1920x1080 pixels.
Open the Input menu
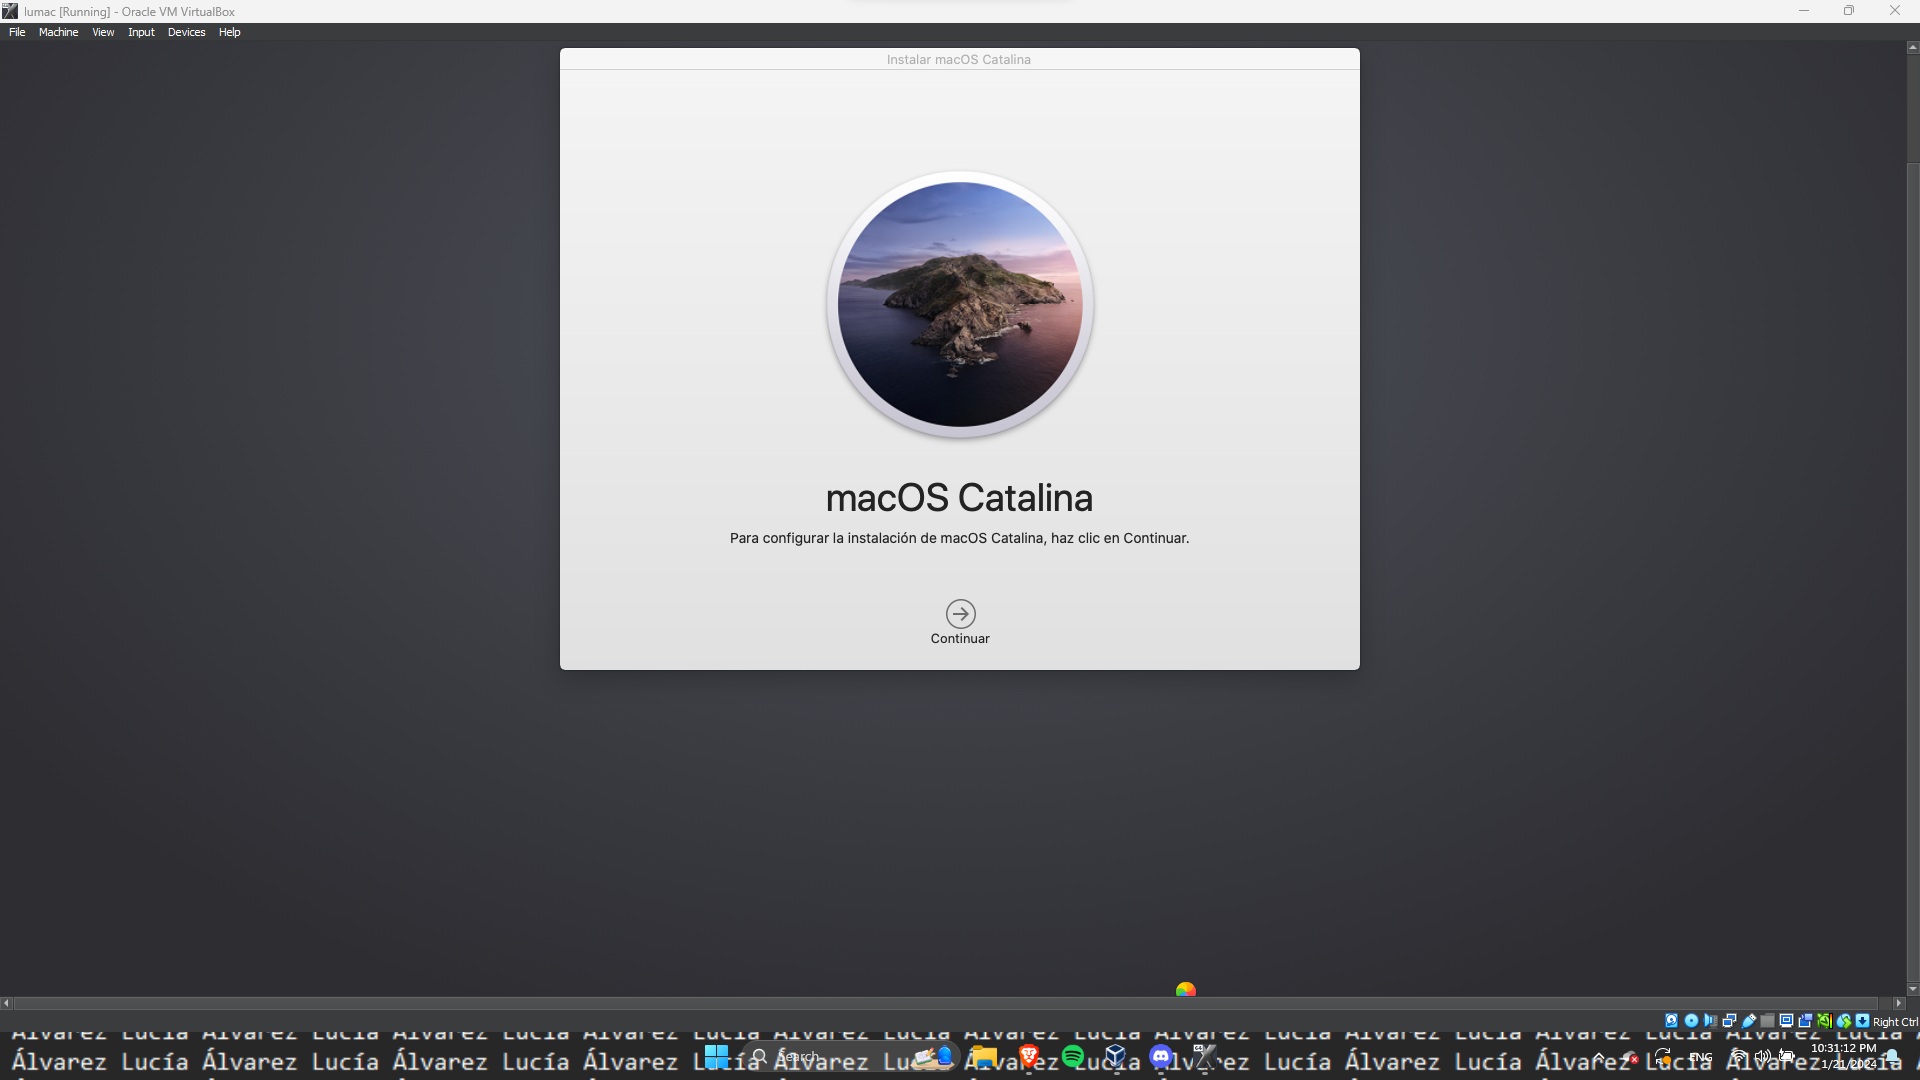pyautogui.click(x=141, y=32)
